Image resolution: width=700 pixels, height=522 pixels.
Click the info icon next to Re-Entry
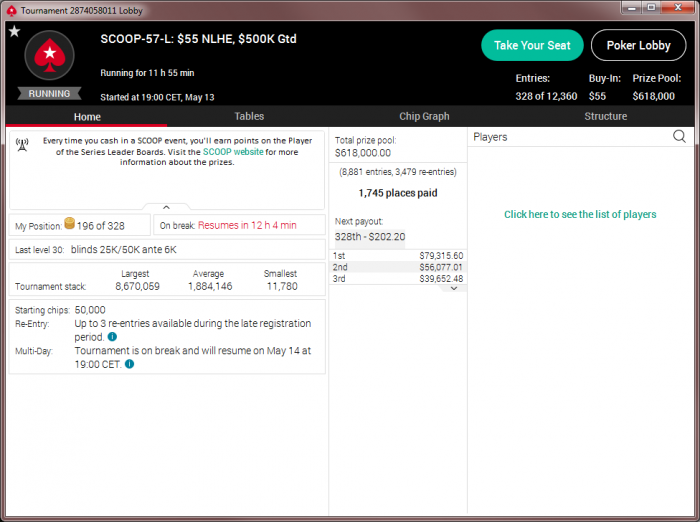112,337
